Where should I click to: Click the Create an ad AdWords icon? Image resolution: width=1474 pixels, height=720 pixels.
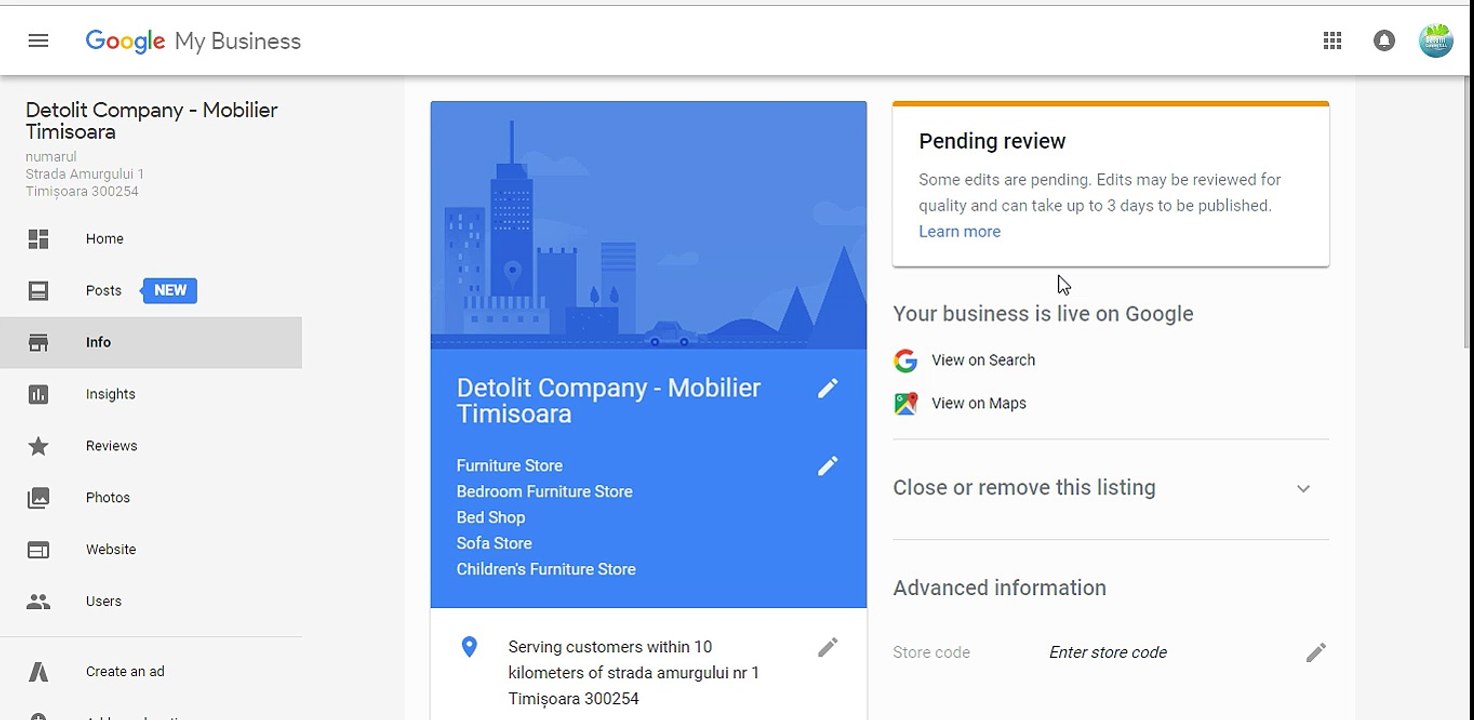pos(38,672)
